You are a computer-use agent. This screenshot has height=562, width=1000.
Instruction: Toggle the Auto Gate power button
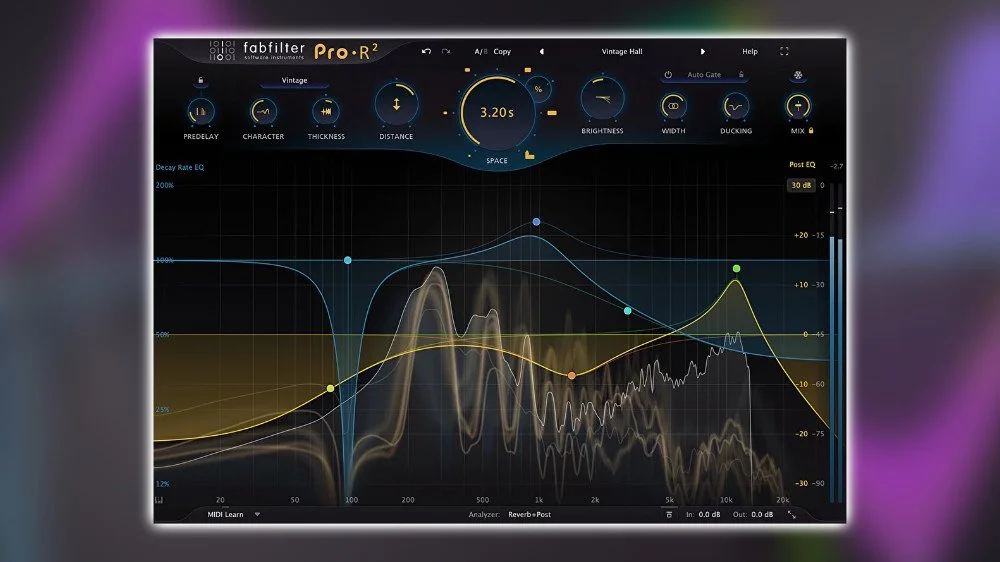pyautogui.click(x=668, y=75)
